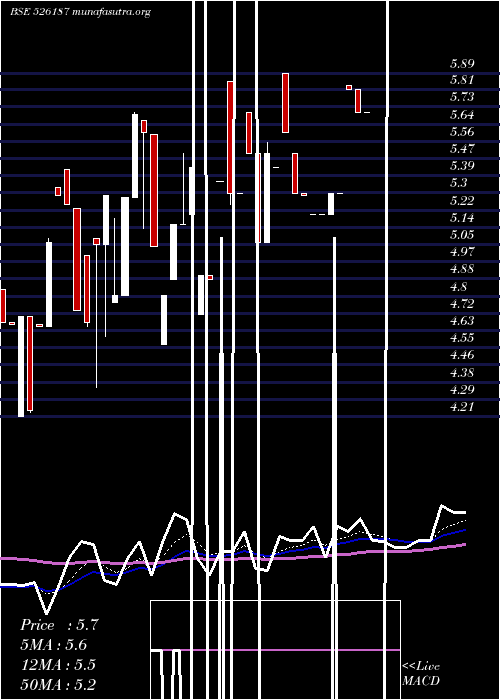Click the 4.46 price axis label
This screenshot has width=500, height=700.
coord(462,355)
